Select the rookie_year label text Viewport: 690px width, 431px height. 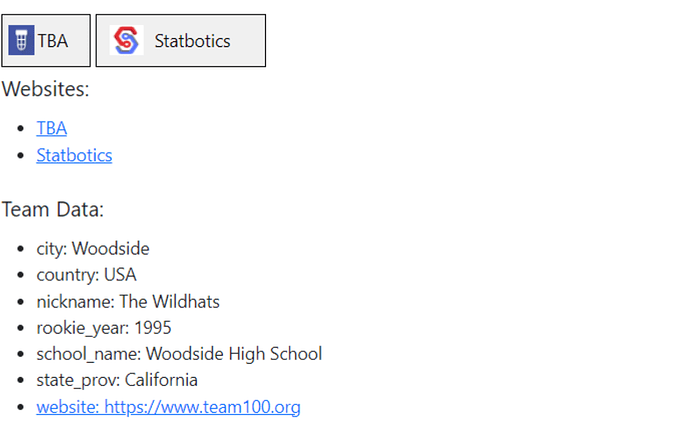83,328
